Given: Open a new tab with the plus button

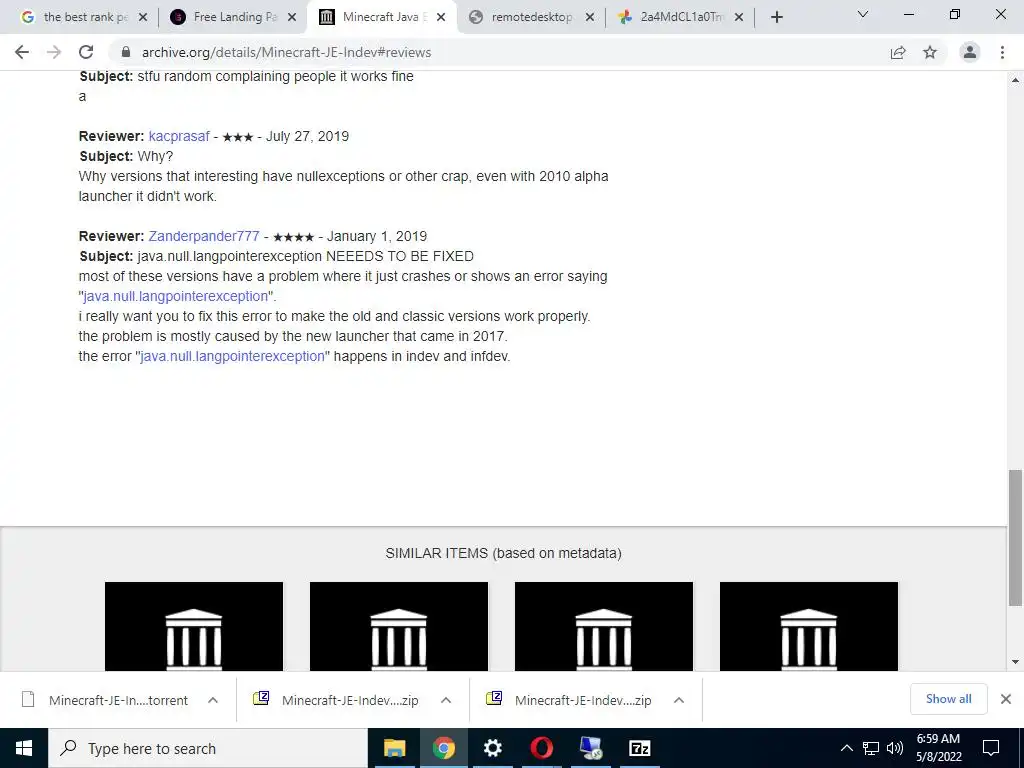Looking at the screenshot, I should (x=776, y=17).
